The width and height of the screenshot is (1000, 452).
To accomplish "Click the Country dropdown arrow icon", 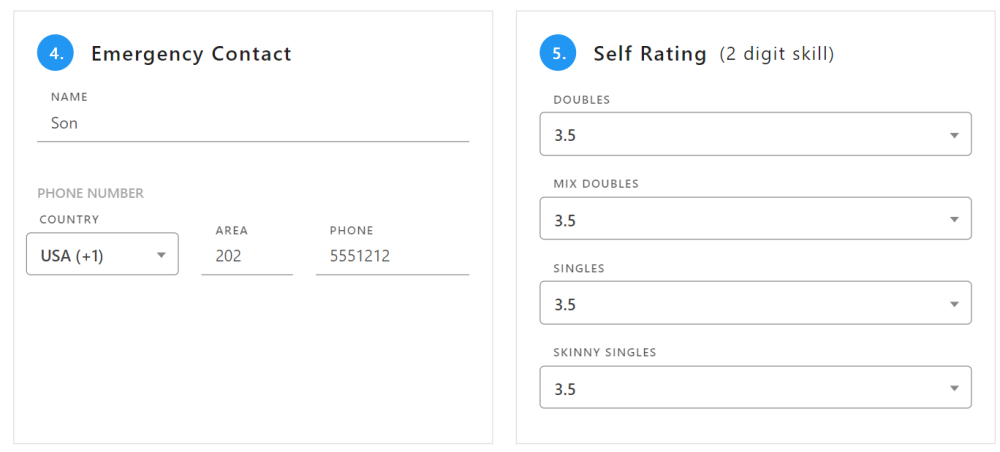I will coord(161,255).
